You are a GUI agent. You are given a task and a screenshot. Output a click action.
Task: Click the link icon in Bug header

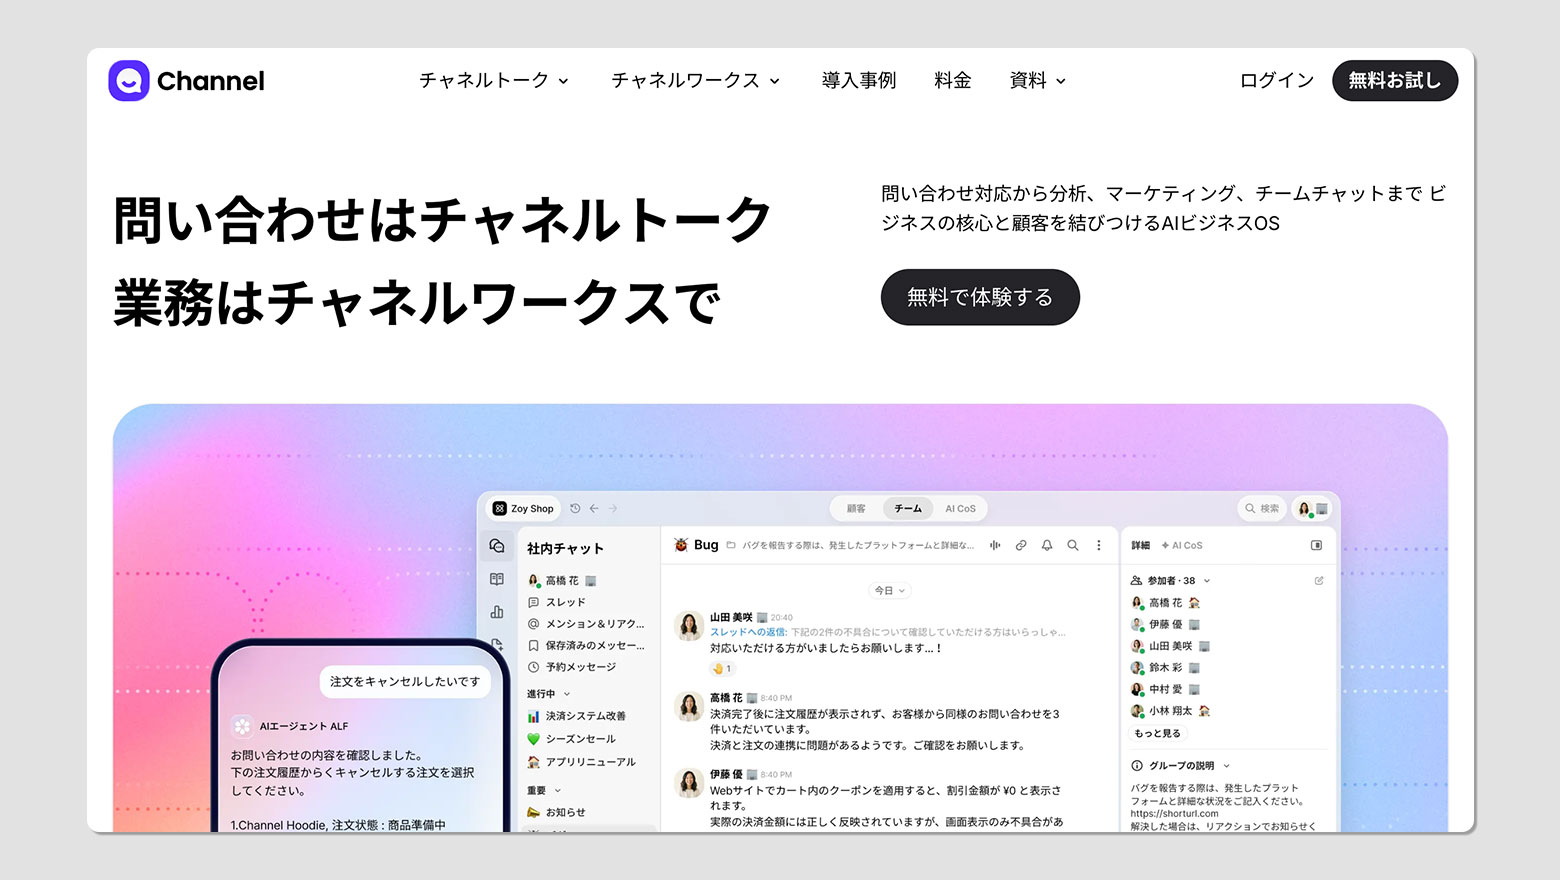click(1021, 545)
